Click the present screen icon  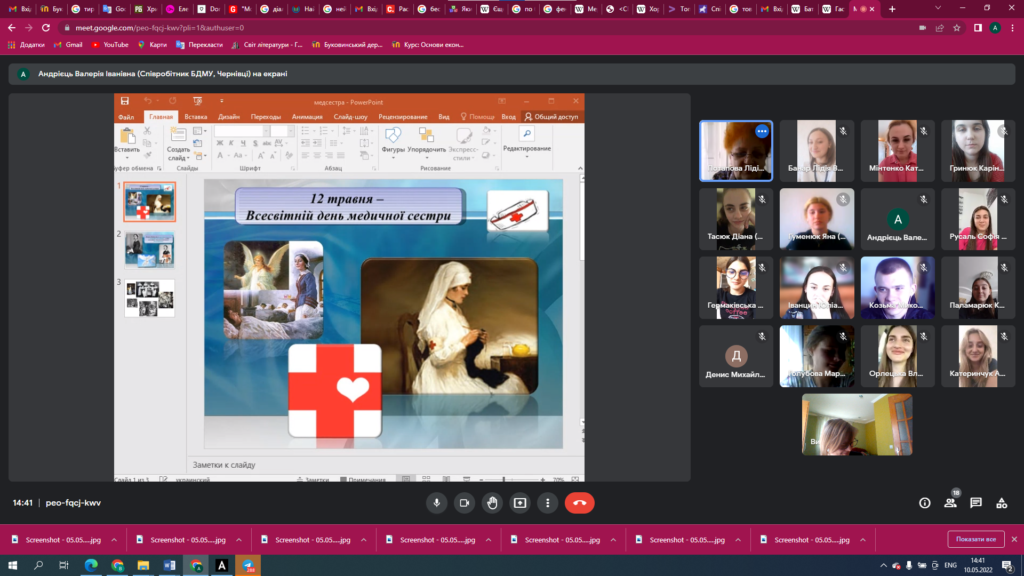(520, 503)
